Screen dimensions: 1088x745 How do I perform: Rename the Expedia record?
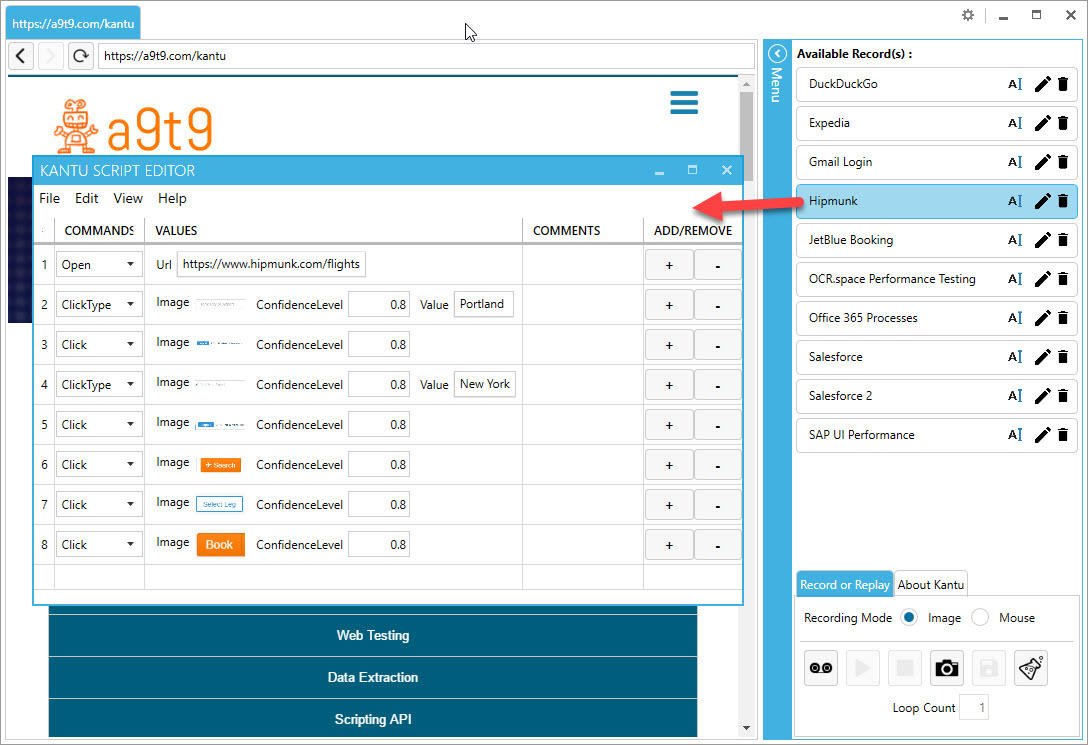pos(1015,123)
